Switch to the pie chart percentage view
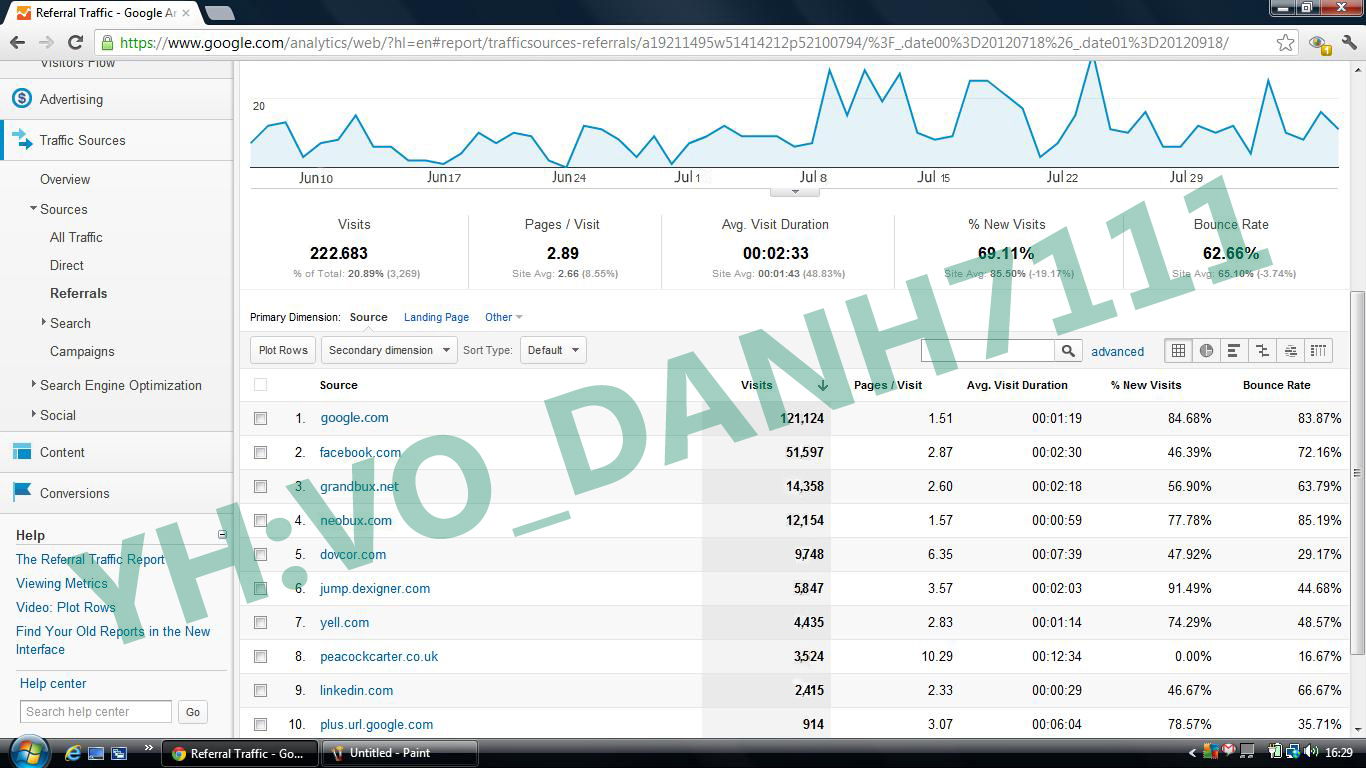The height and width of the screenshot is (768, 1366). (x=1206, y=350)
